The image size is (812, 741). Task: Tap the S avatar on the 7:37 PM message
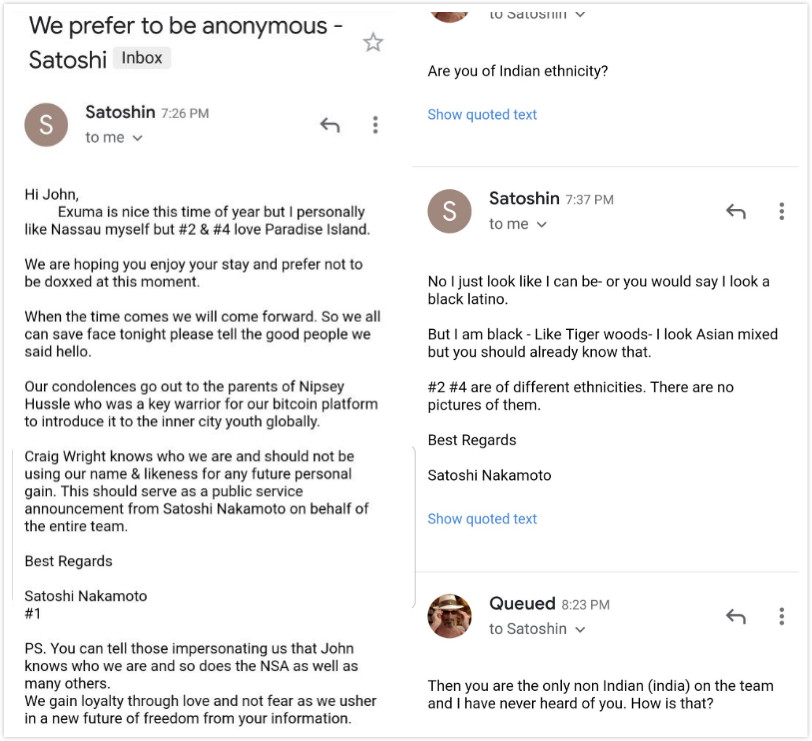click(x=449, y=211)
